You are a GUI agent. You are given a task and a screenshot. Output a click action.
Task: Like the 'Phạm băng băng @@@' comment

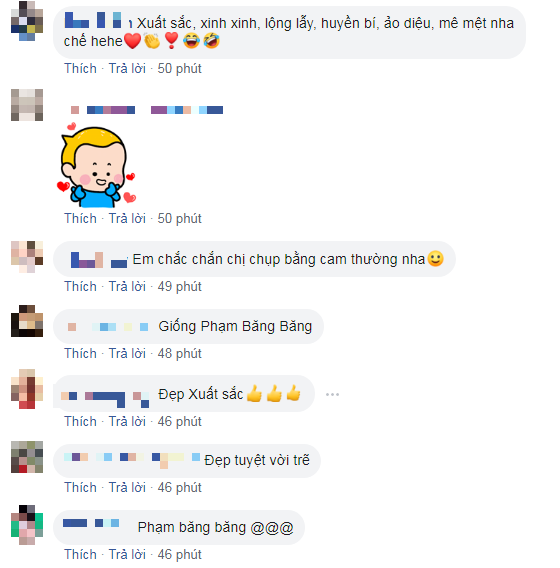pyautogui.click(x=80, y=554)
